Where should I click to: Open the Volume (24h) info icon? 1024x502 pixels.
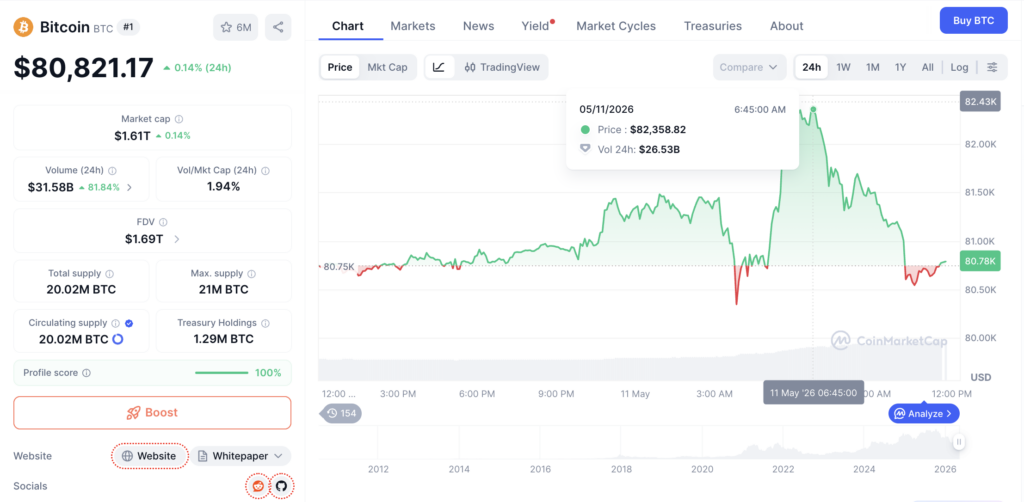click(112, 170)
